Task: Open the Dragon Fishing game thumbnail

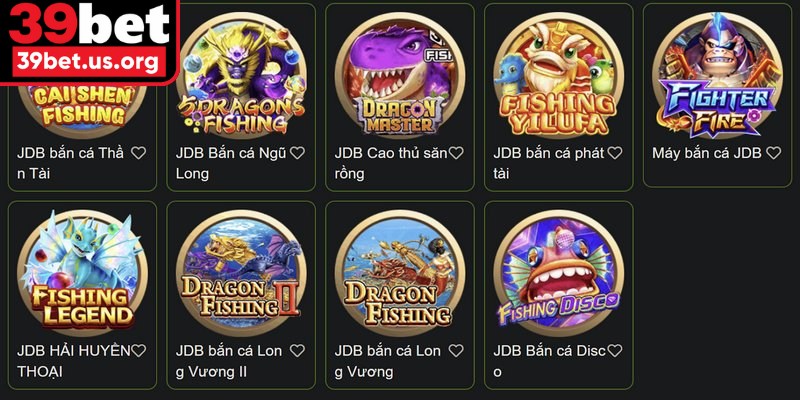Action: [x=399, y=273]
